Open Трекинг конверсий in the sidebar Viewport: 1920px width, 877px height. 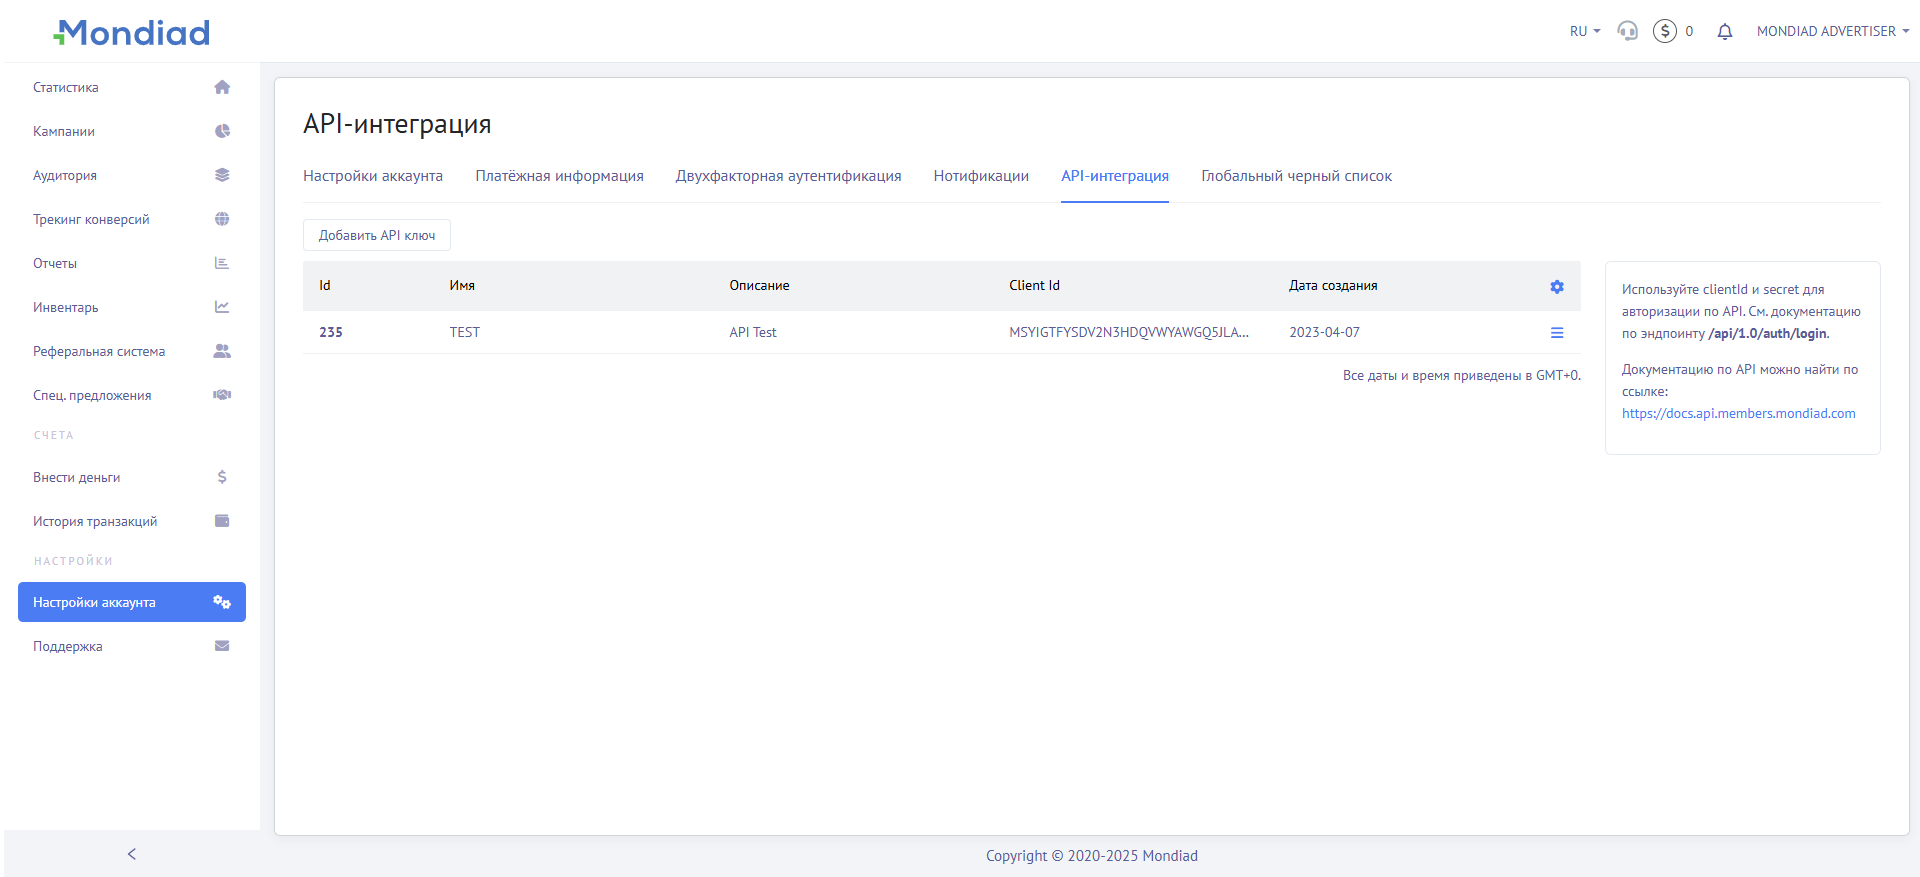click(91, 220)
